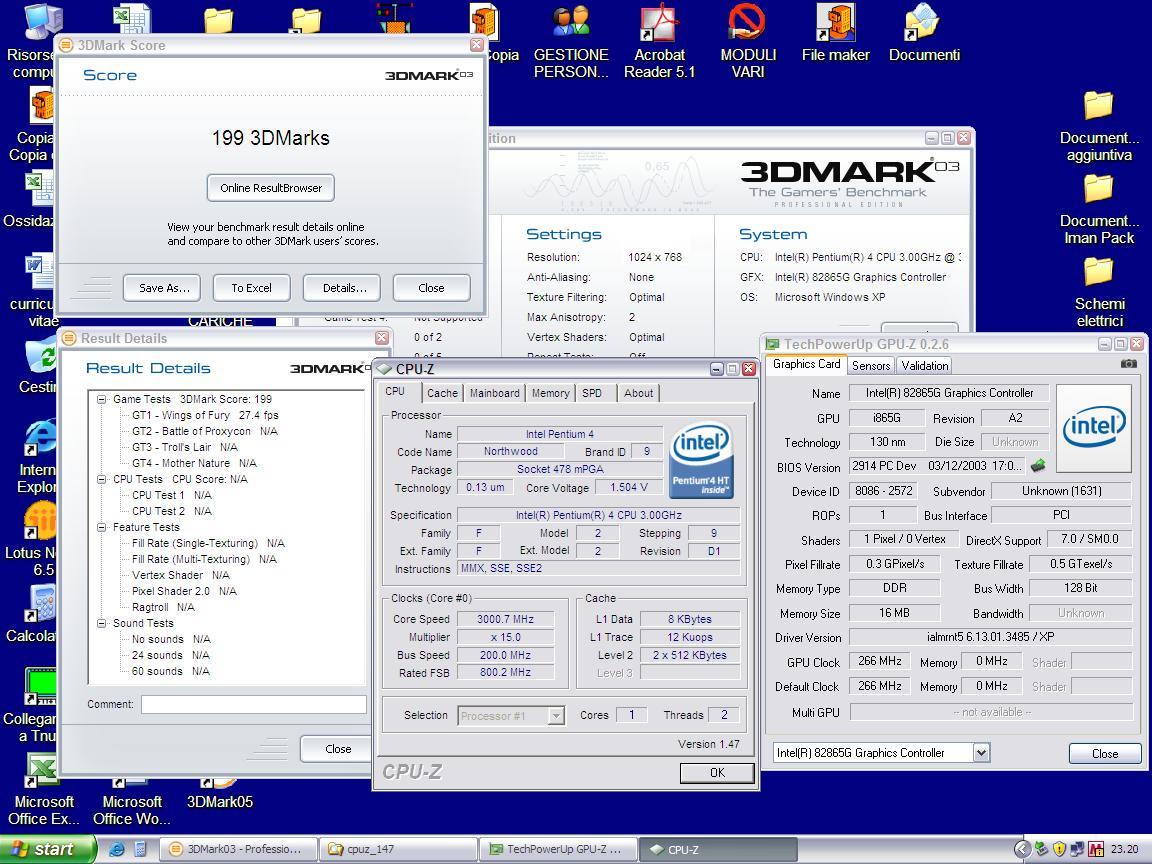
Task: Click Close in the GPU-Z window
Action: pos(1105,753)
